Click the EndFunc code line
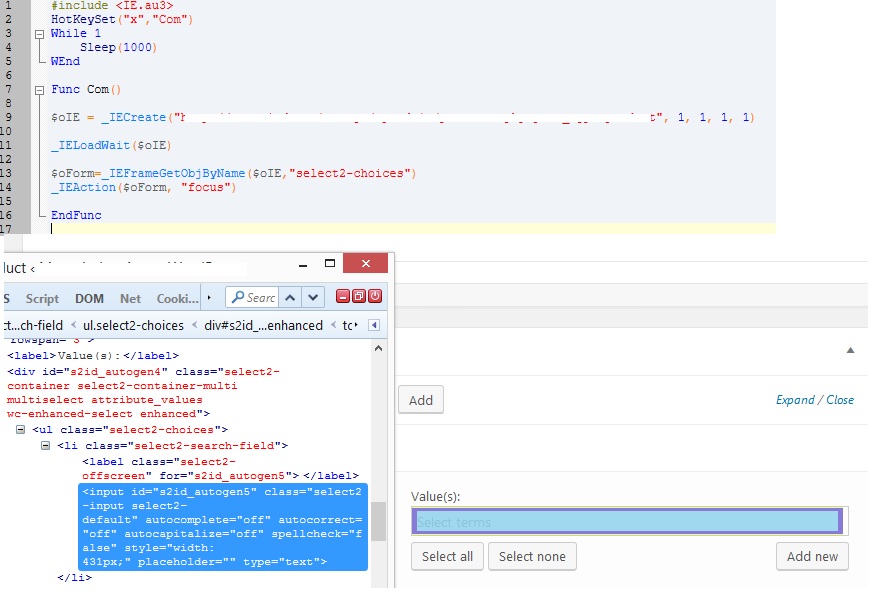 (x=76, y=215)
